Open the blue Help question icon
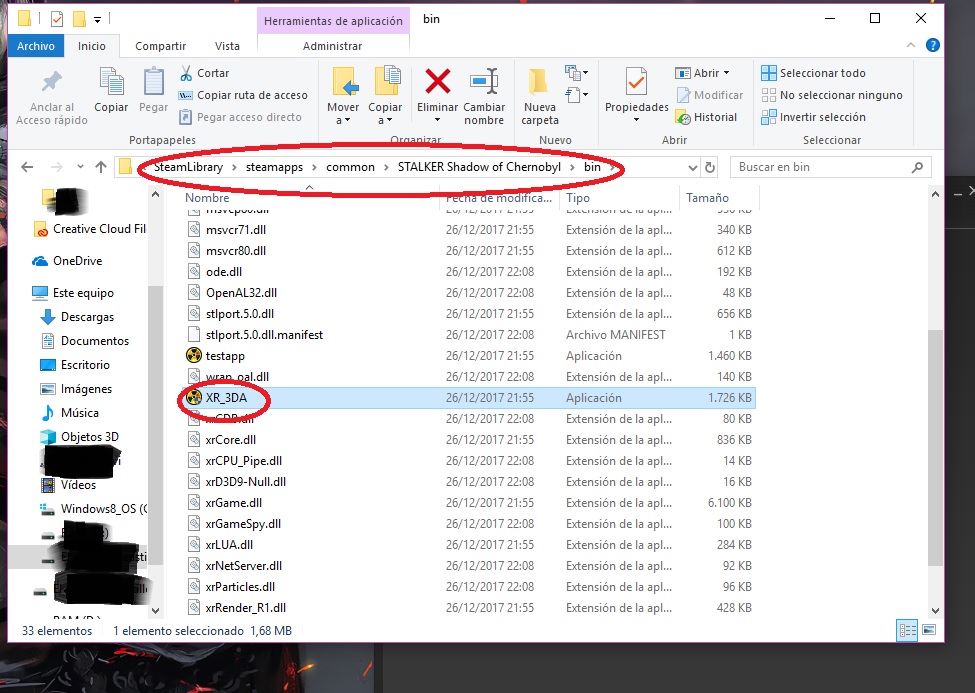This screenshot has height=693, width=975. point(932,45)
